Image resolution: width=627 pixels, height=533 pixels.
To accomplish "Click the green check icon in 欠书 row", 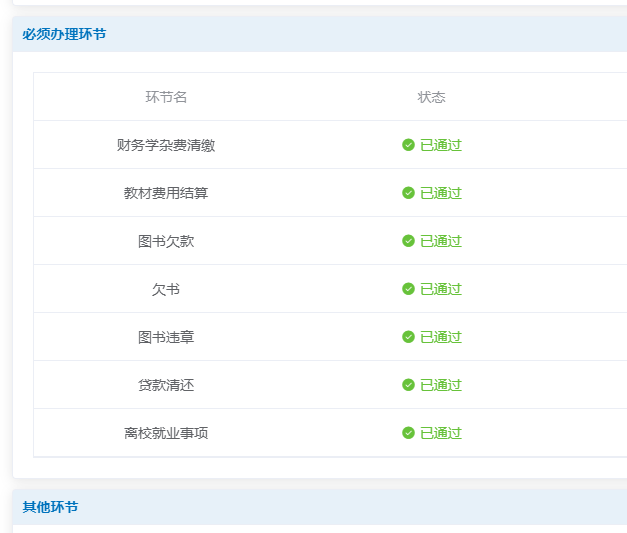I will (x=408, y=289).
